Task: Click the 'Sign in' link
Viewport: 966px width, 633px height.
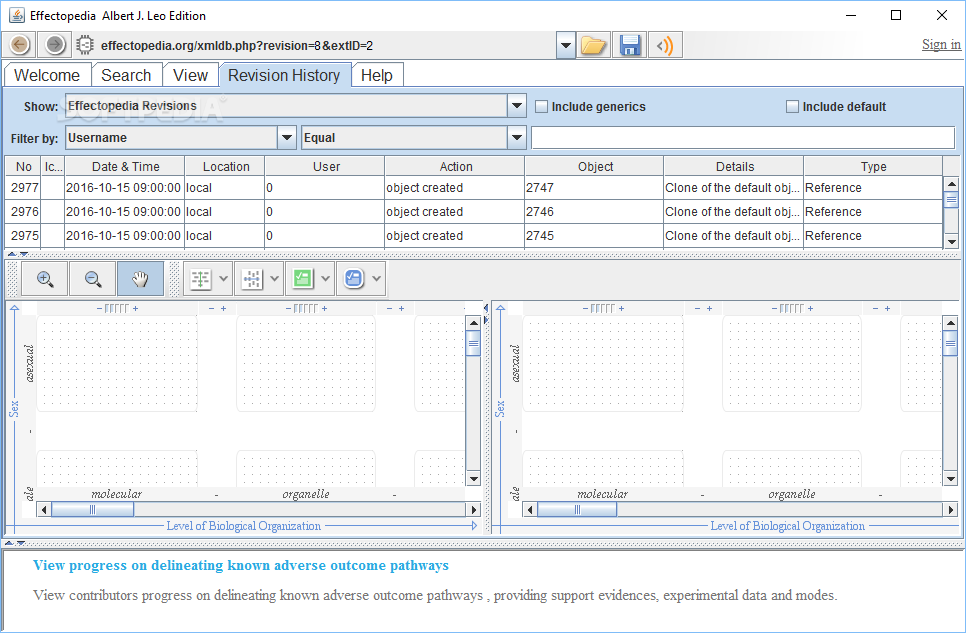Action: pos(941,44)
